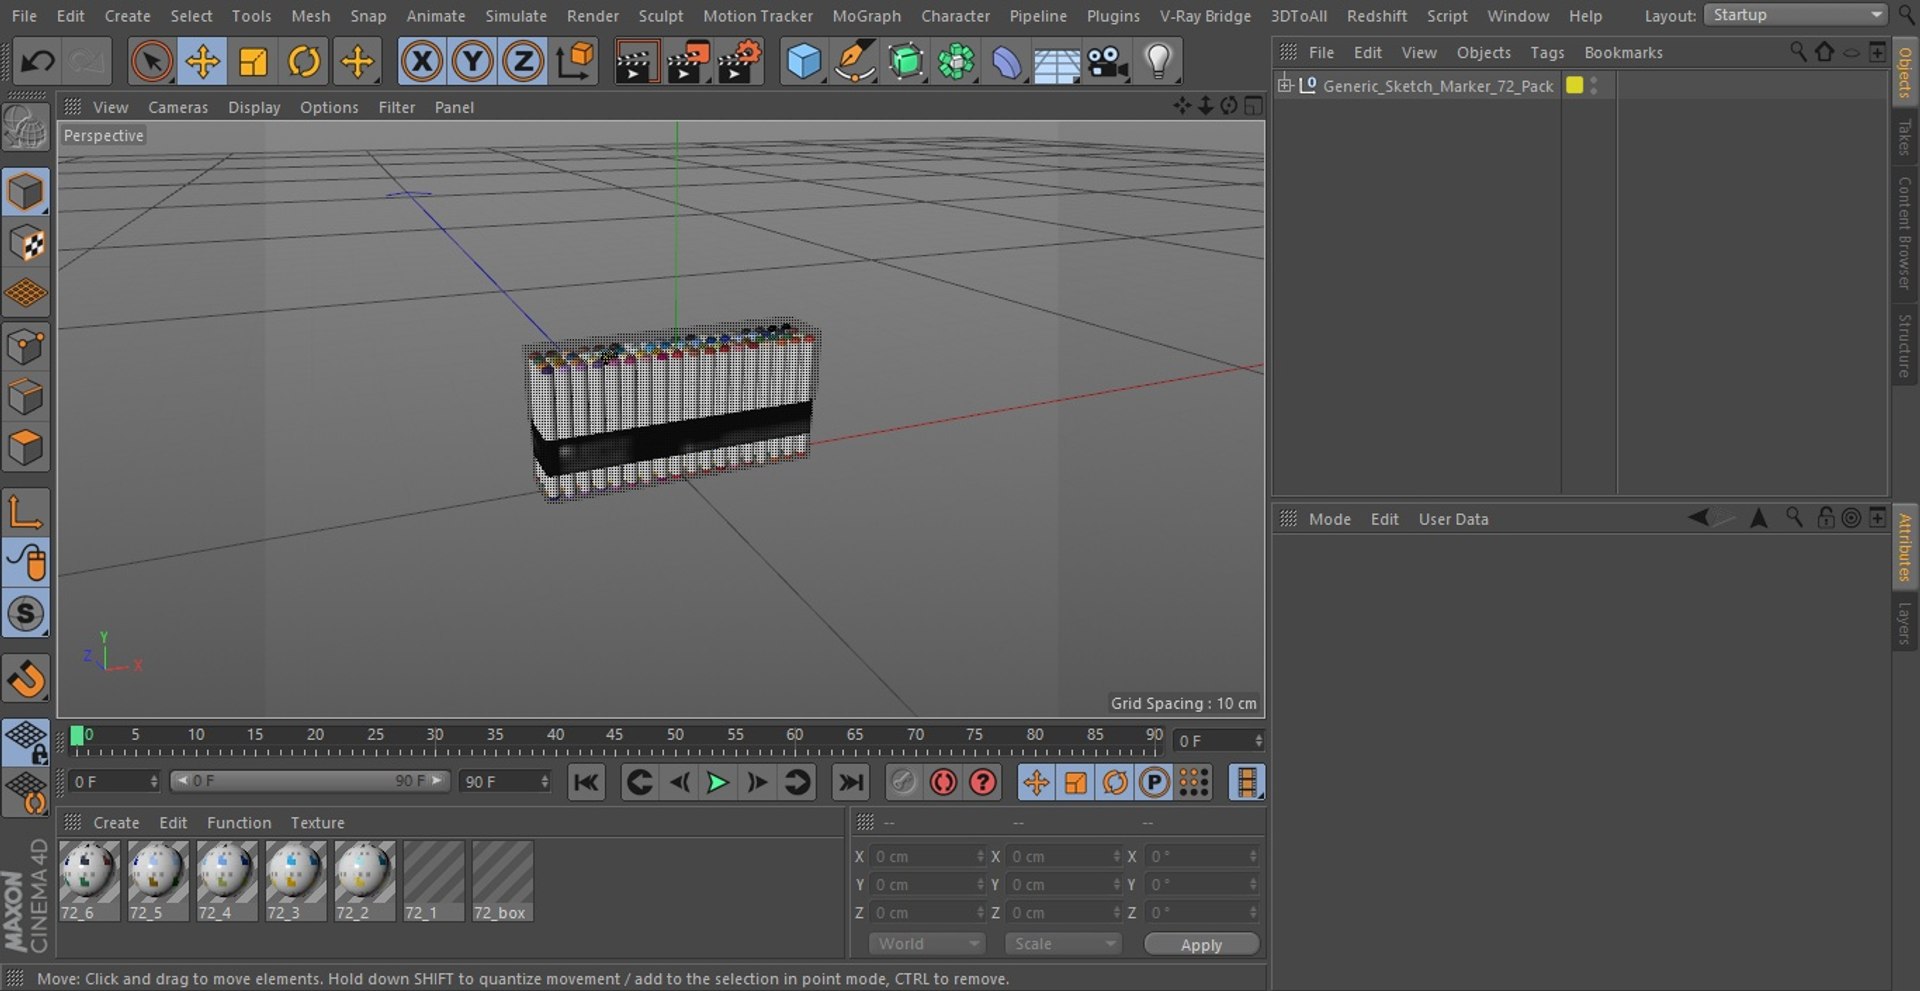
Task: Add a Cube primitive object
Action: click(x=803, y=62)
